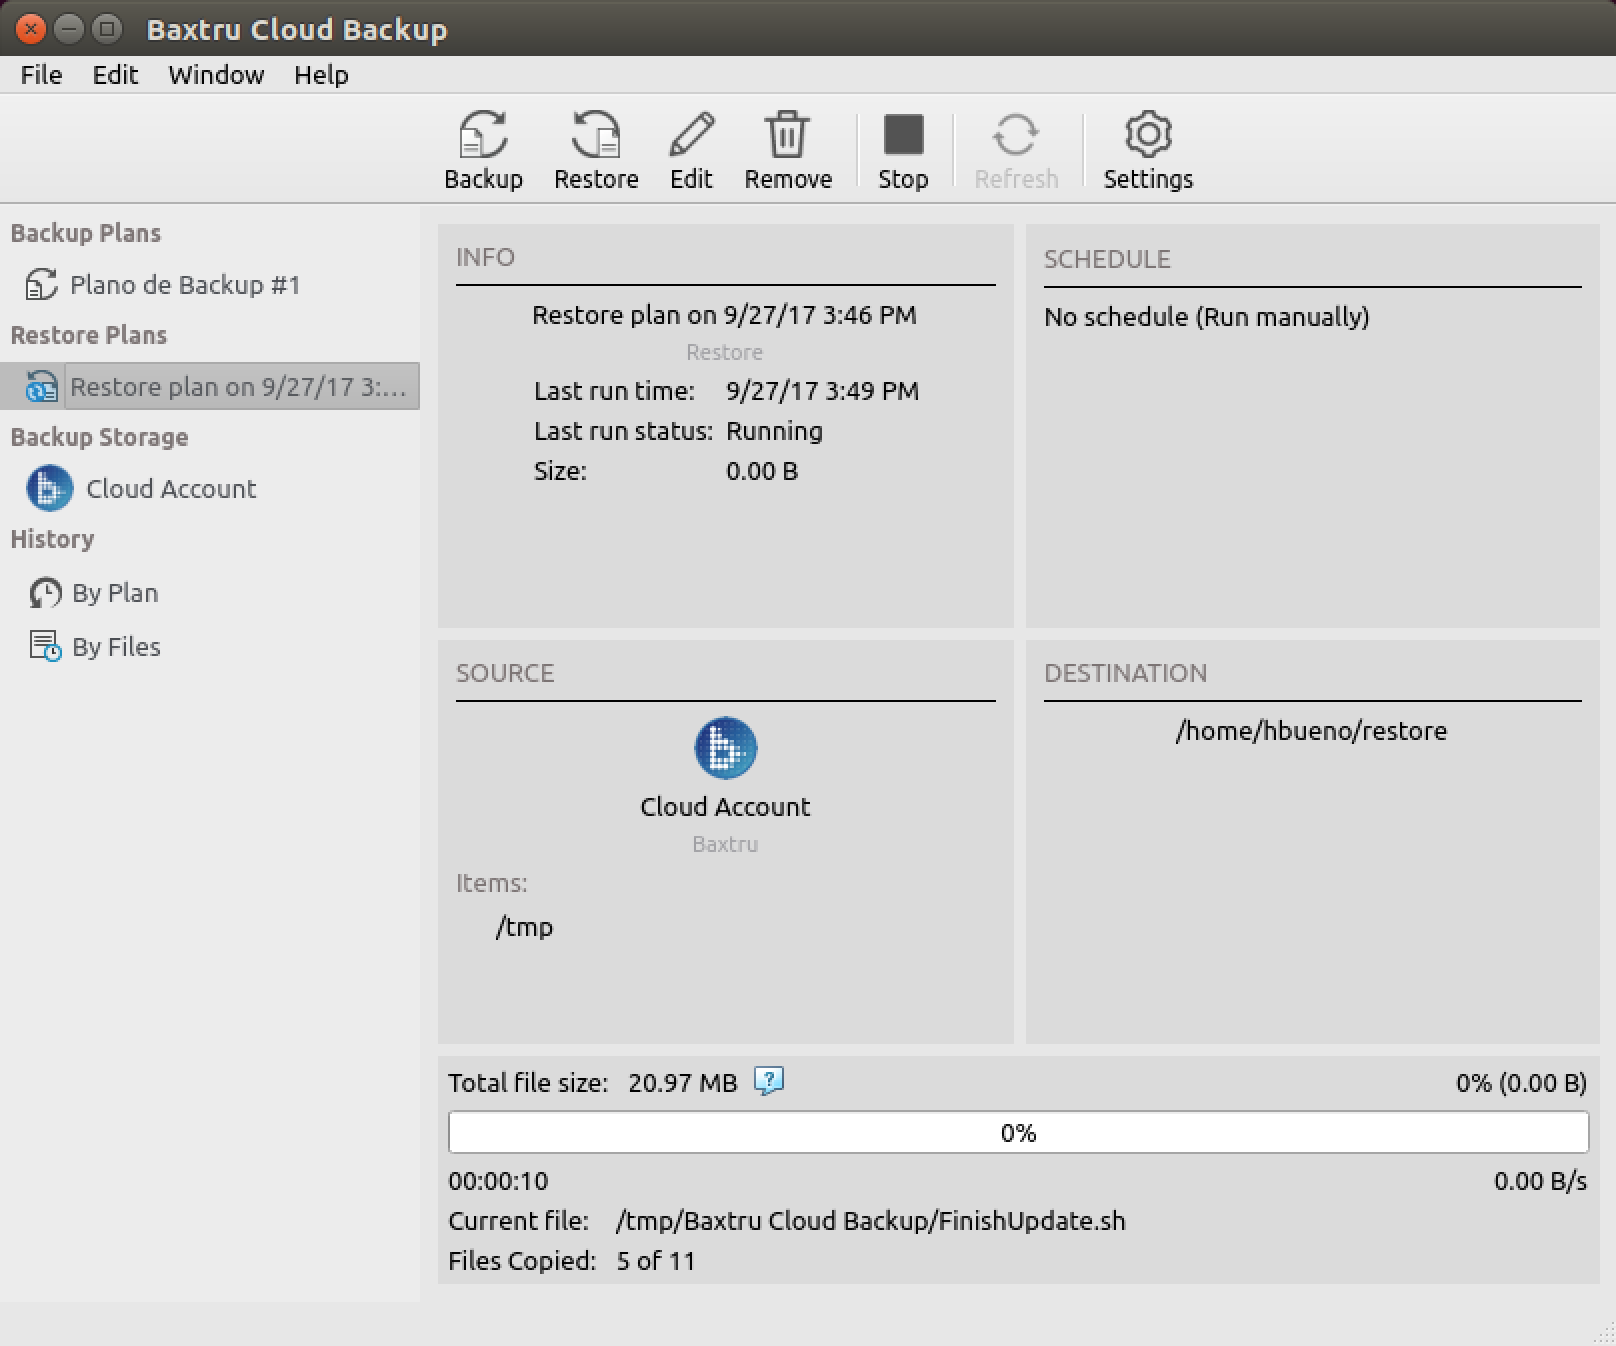The height and width of the screenshot is (1346, 1616).
Task: Click the Baxtru logo in the Source panel
Action: coord(725,748)
